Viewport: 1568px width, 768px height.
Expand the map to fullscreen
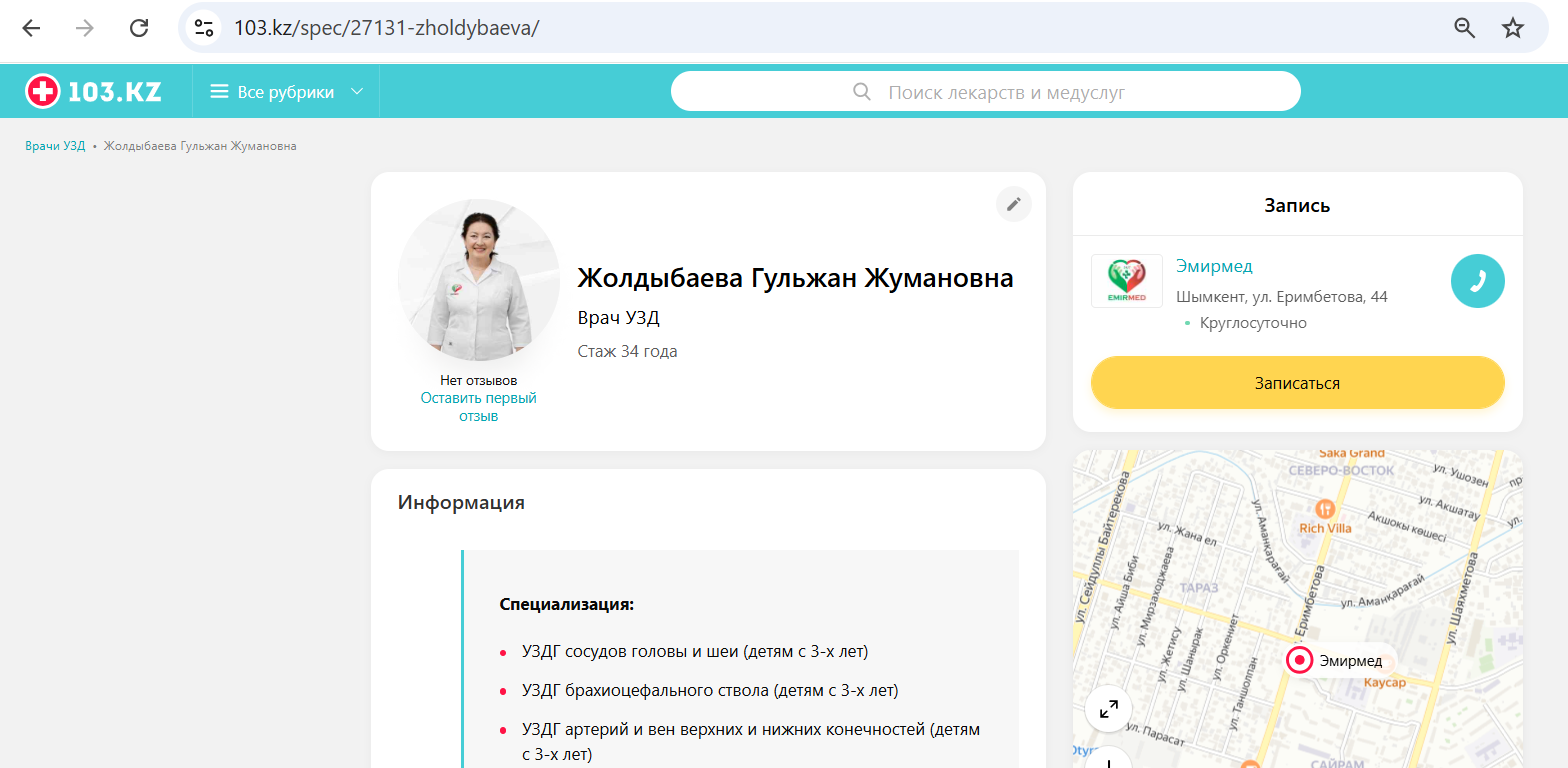pos(1109,709)
